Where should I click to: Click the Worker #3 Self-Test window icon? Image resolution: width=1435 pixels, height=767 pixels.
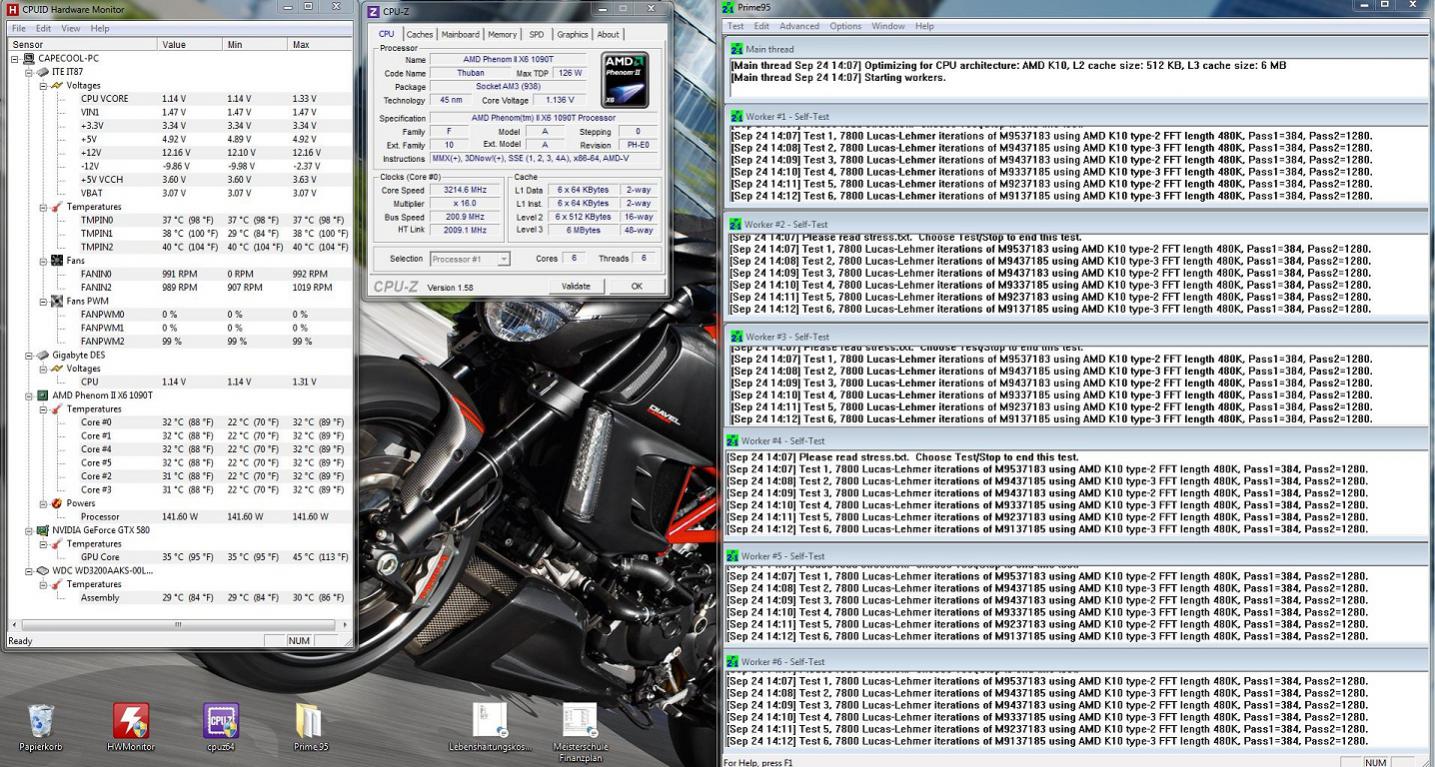tap(737, 336)
